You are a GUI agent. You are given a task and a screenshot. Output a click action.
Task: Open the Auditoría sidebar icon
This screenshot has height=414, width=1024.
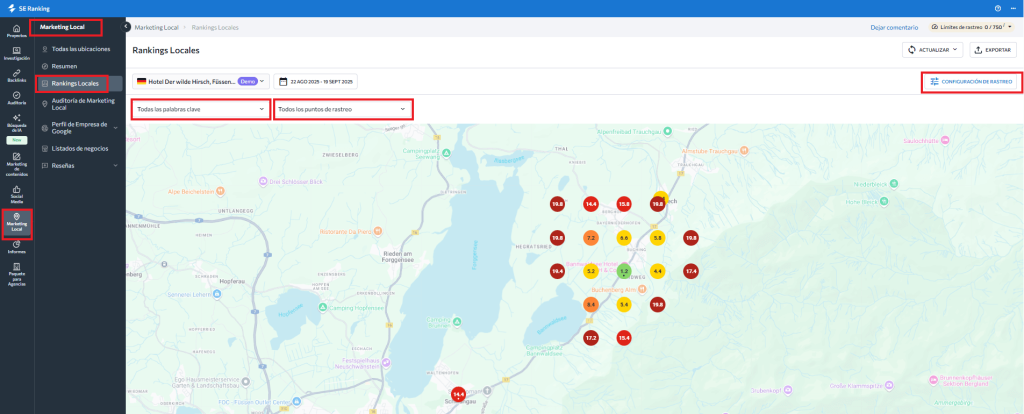16,98
